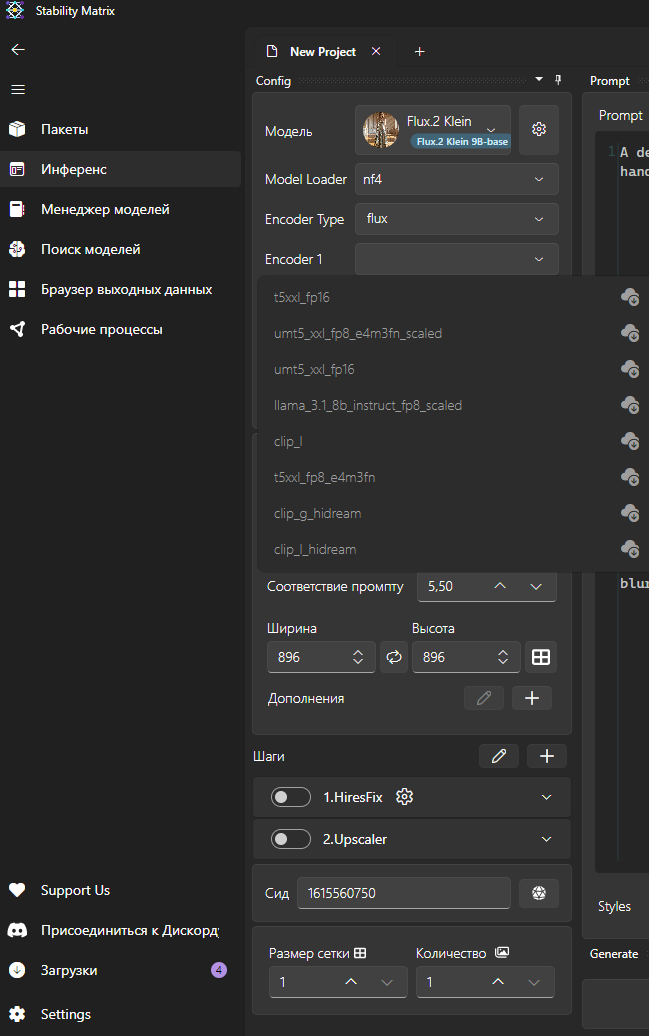The image size is (649, 1036).
Task: Download clip_g_hidream via cloud icon
Action: (630, 513)
